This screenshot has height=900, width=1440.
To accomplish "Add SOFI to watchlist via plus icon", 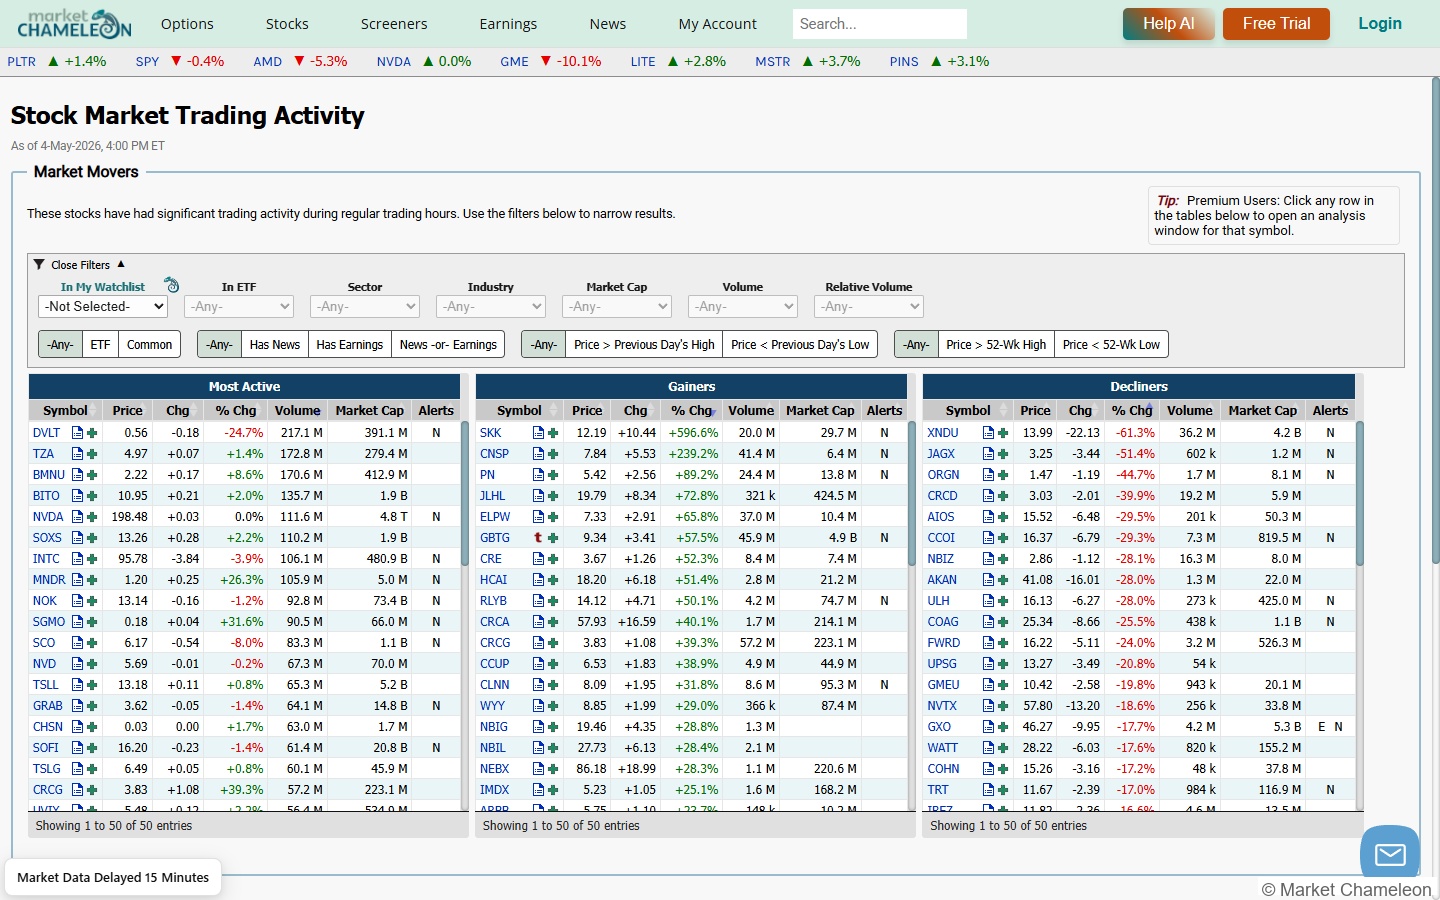I will tap(92, 748).
